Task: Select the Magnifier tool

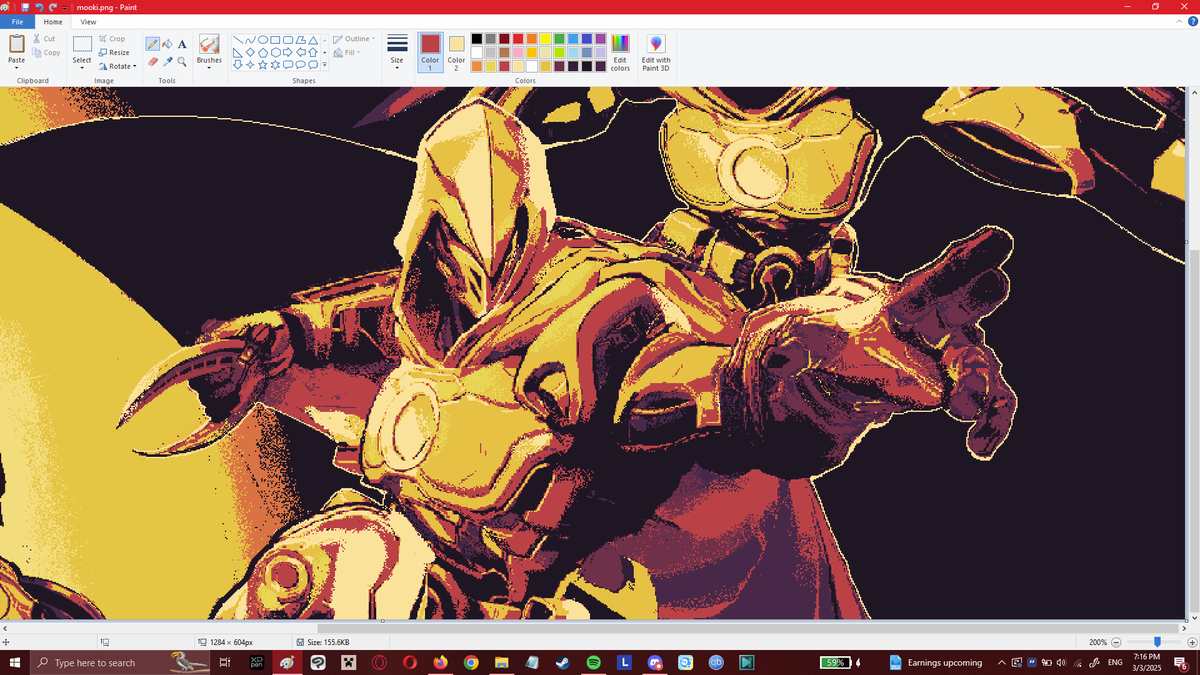Action: (182, 62)
